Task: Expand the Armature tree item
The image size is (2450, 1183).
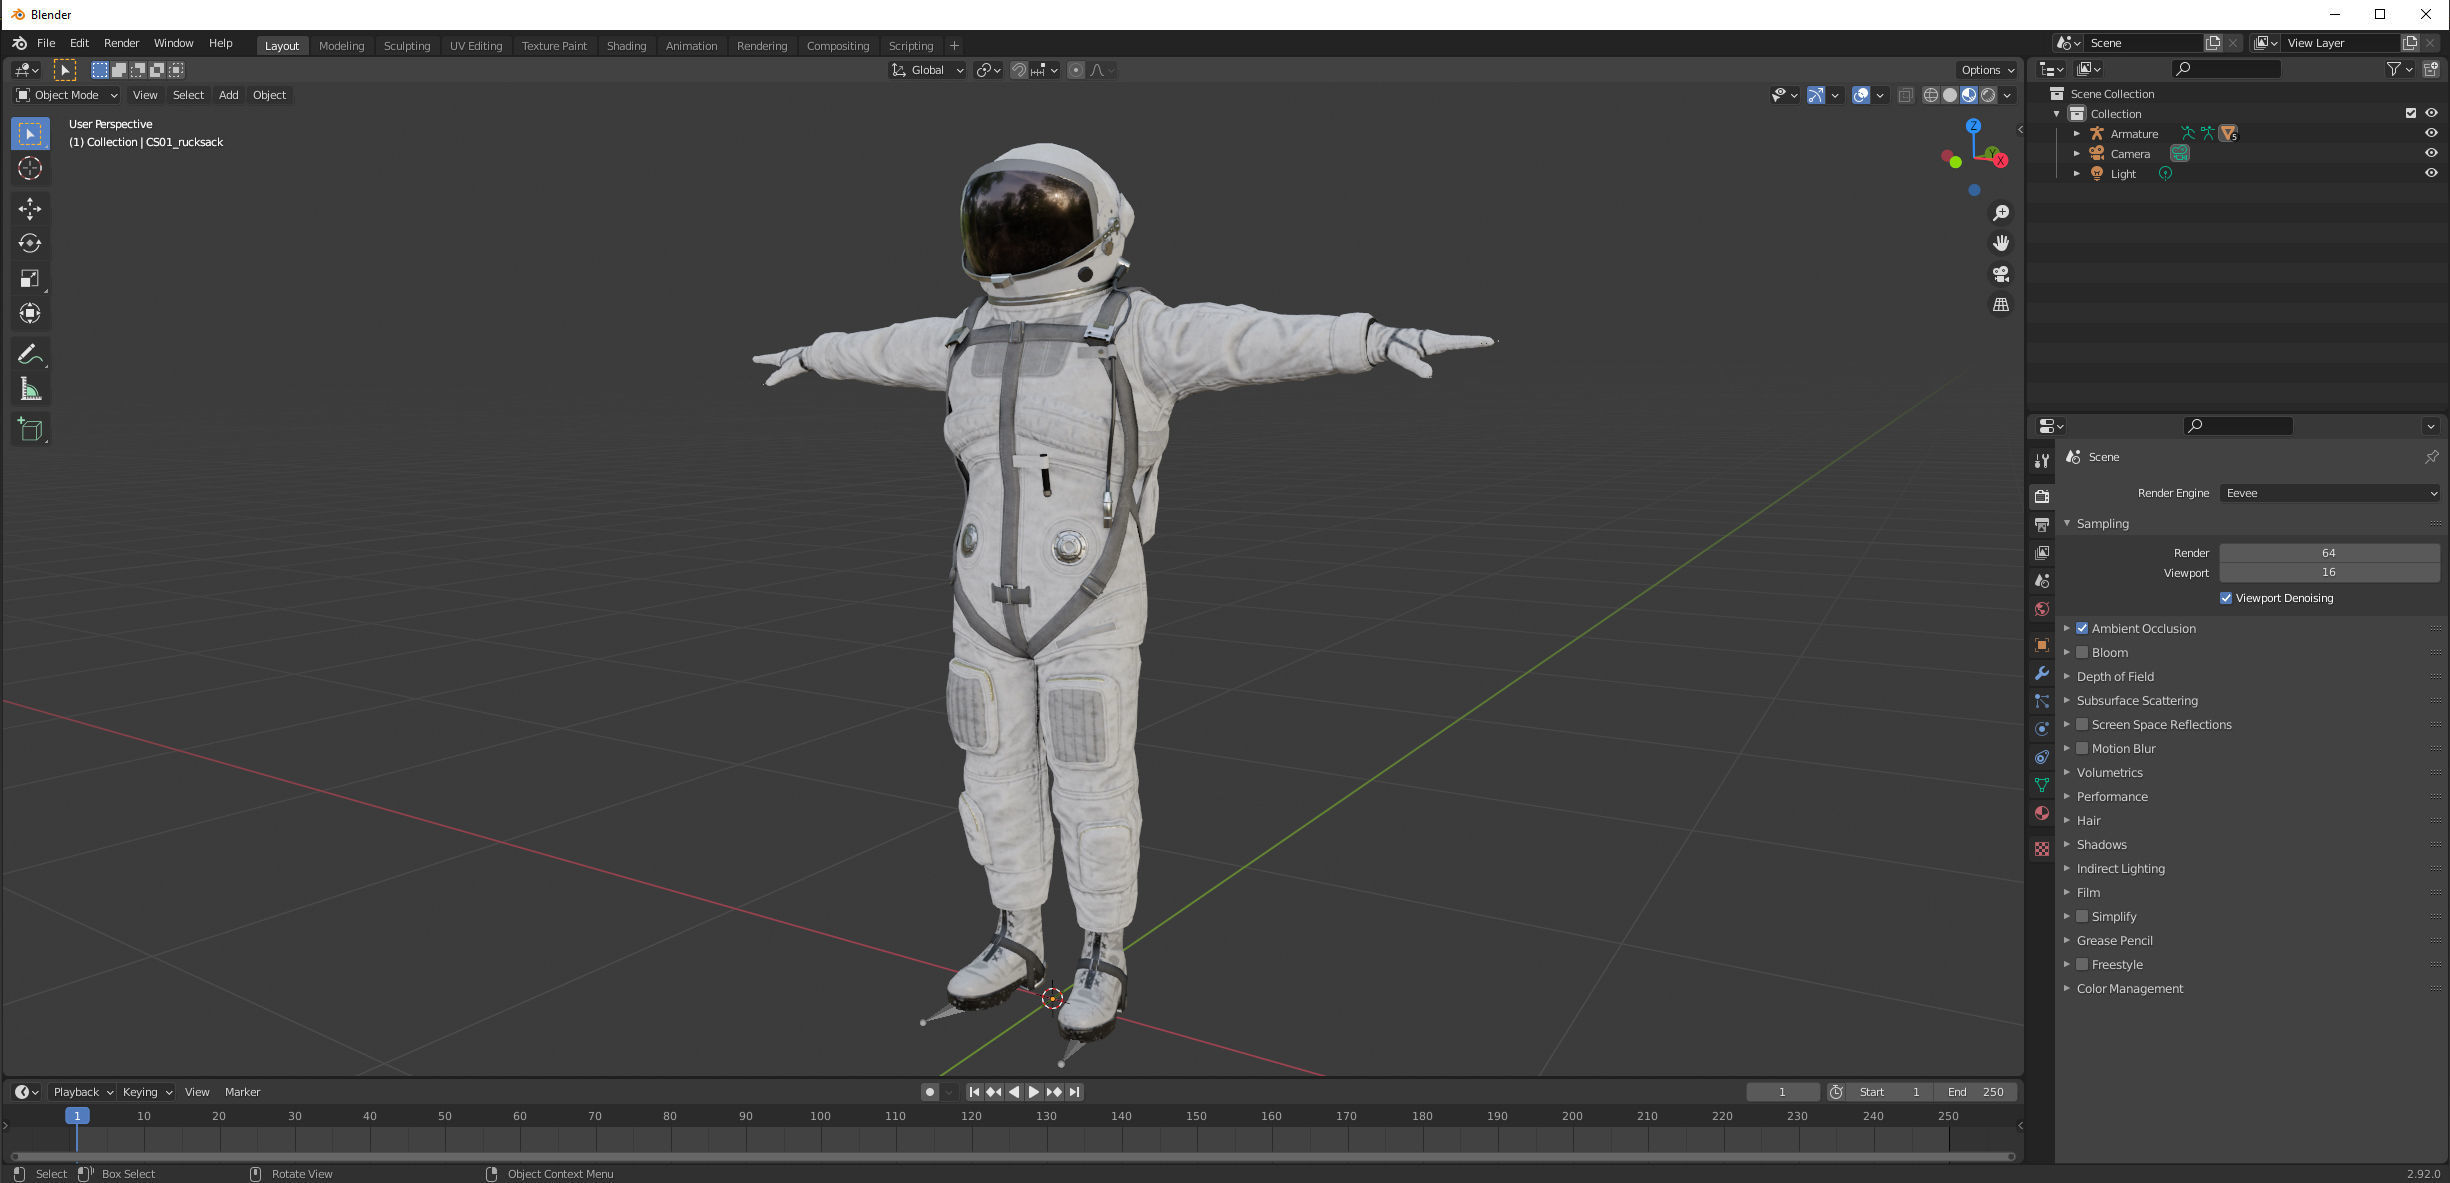Action: click(x=2077, y=133)
